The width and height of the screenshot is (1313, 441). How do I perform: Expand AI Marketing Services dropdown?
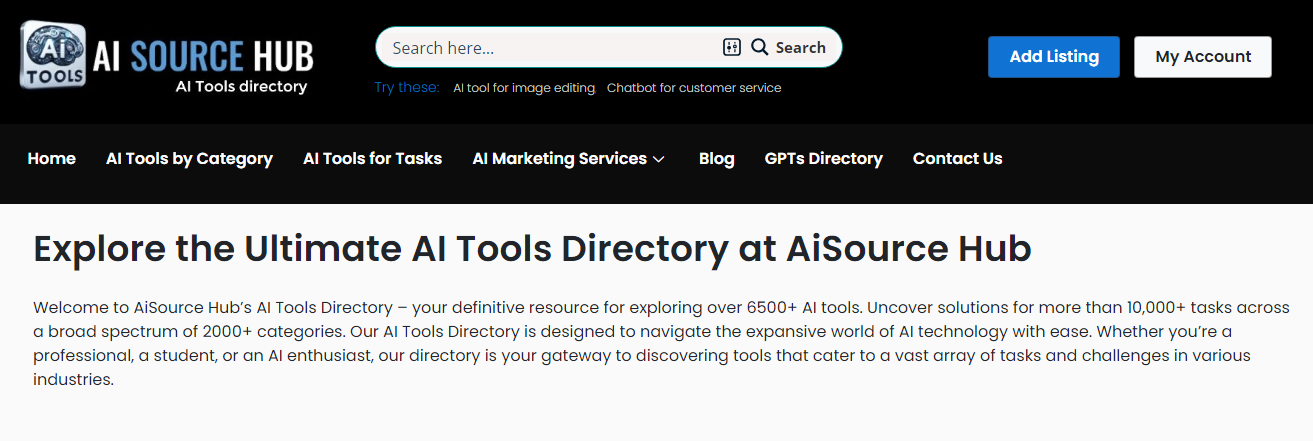(x=568, y=158)
